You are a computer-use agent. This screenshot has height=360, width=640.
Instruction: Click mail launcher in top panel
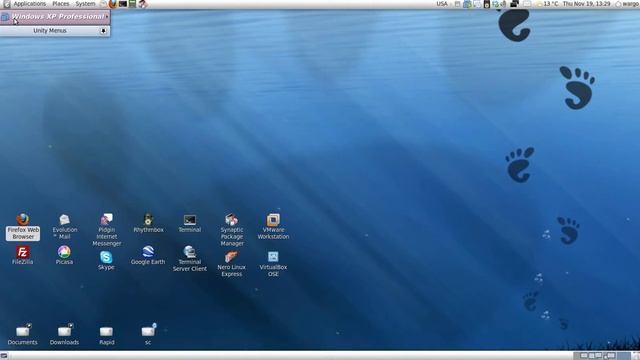[x=103, y=4]
